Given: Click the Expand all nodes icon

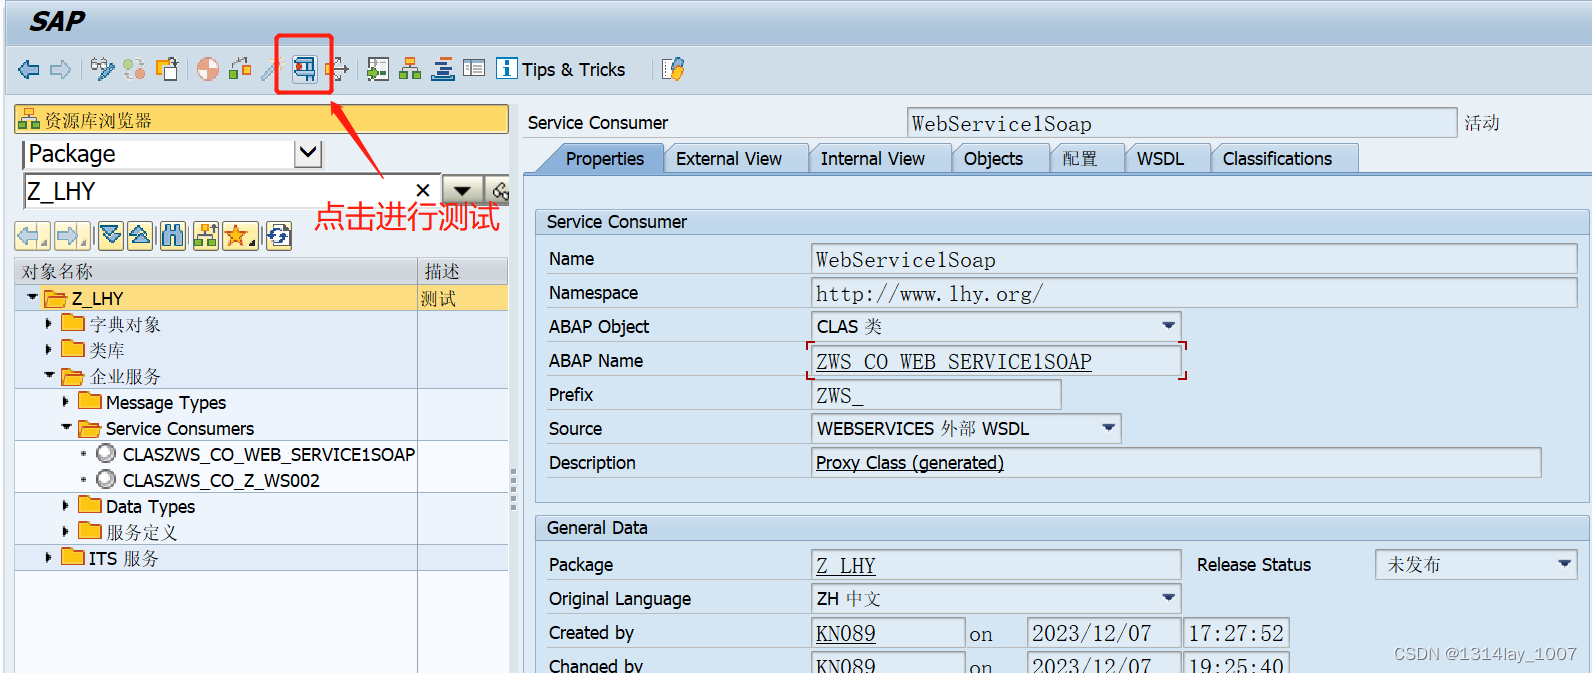Looking at the screenshot, I should pyautogui.click(x=111, y=236).
